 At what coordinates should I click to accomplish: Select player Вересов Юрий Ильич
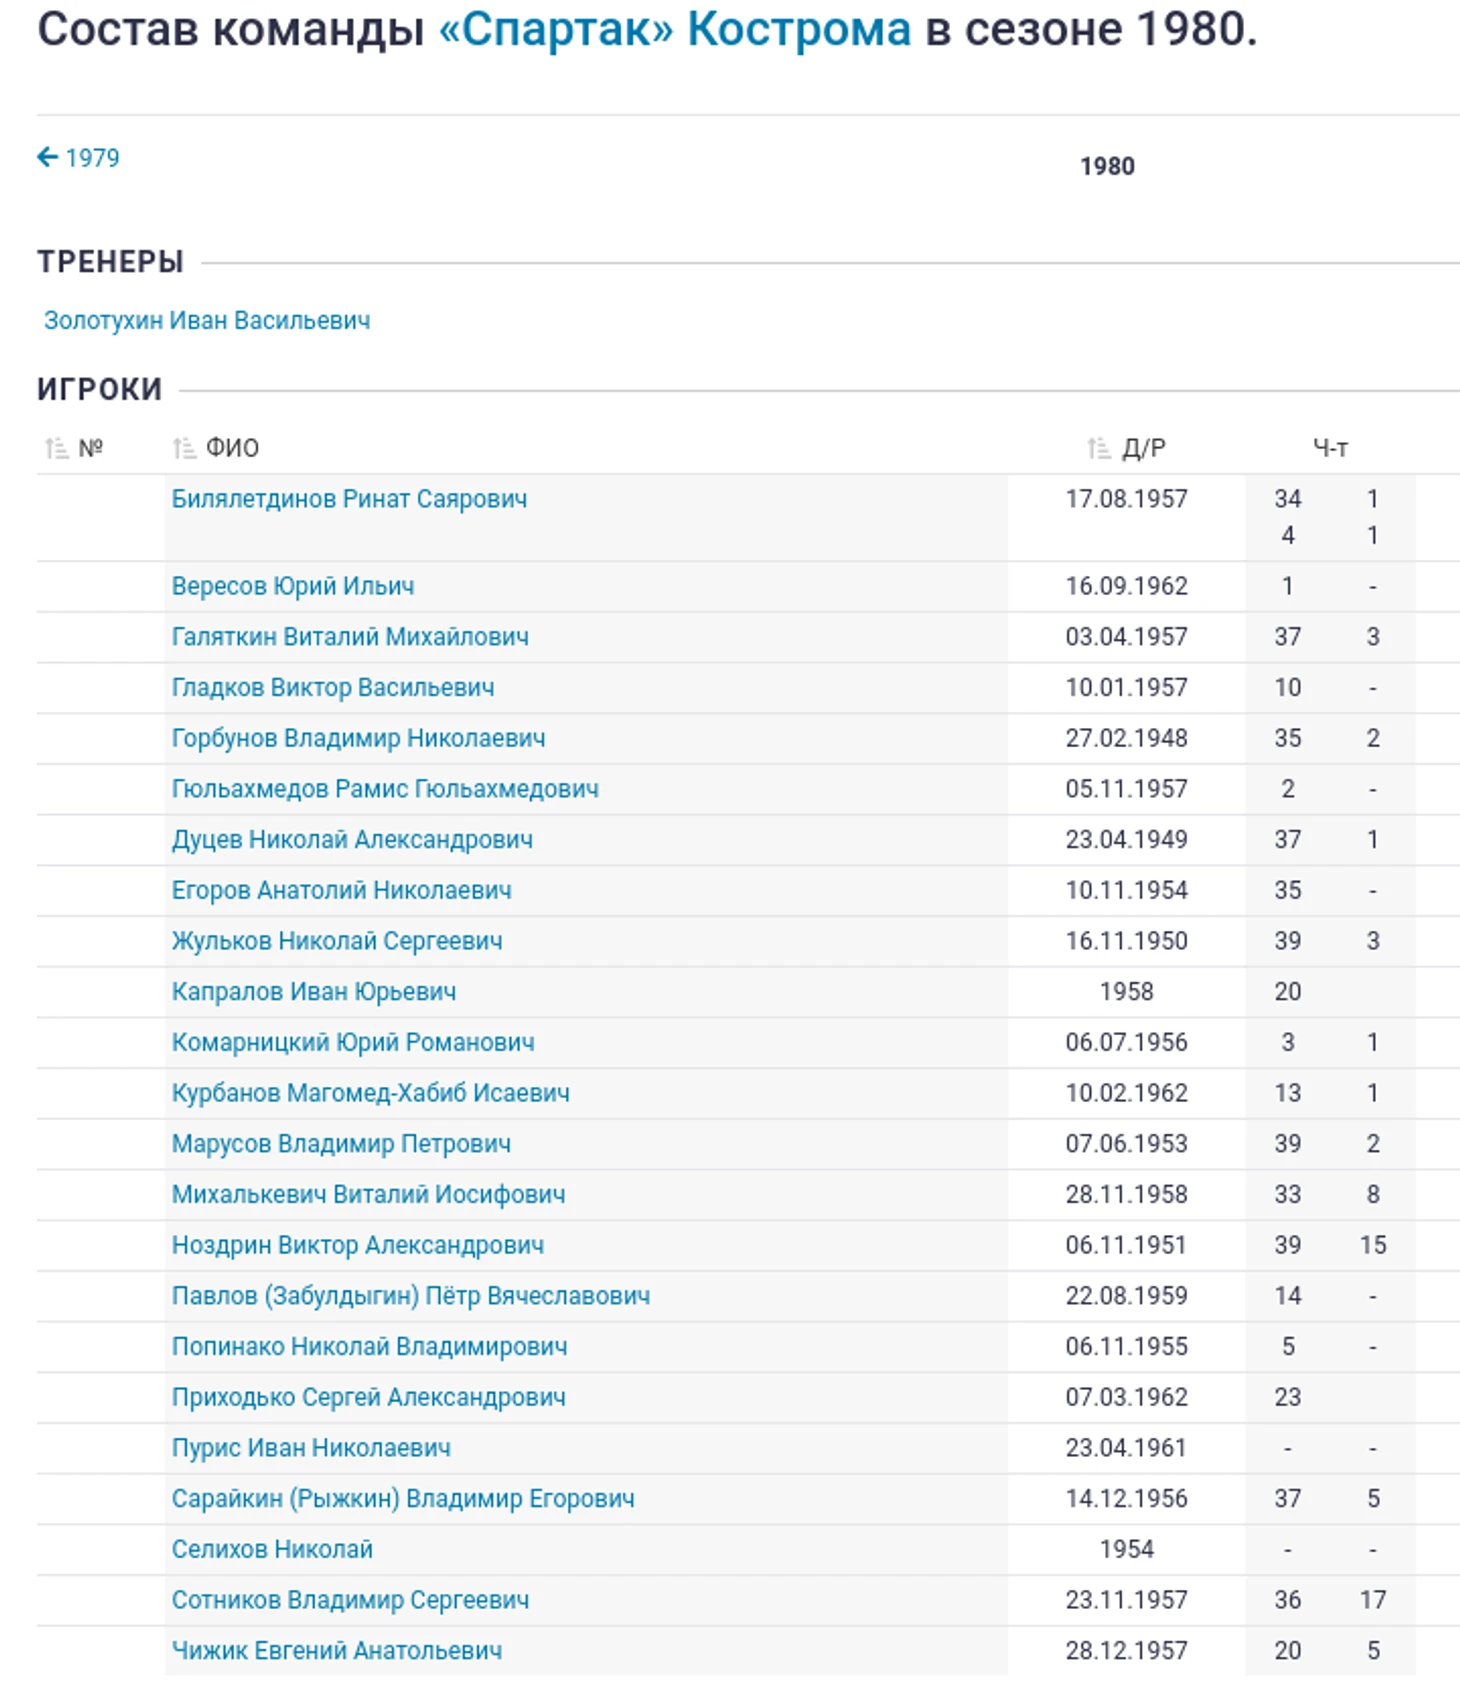coord(293,586)
